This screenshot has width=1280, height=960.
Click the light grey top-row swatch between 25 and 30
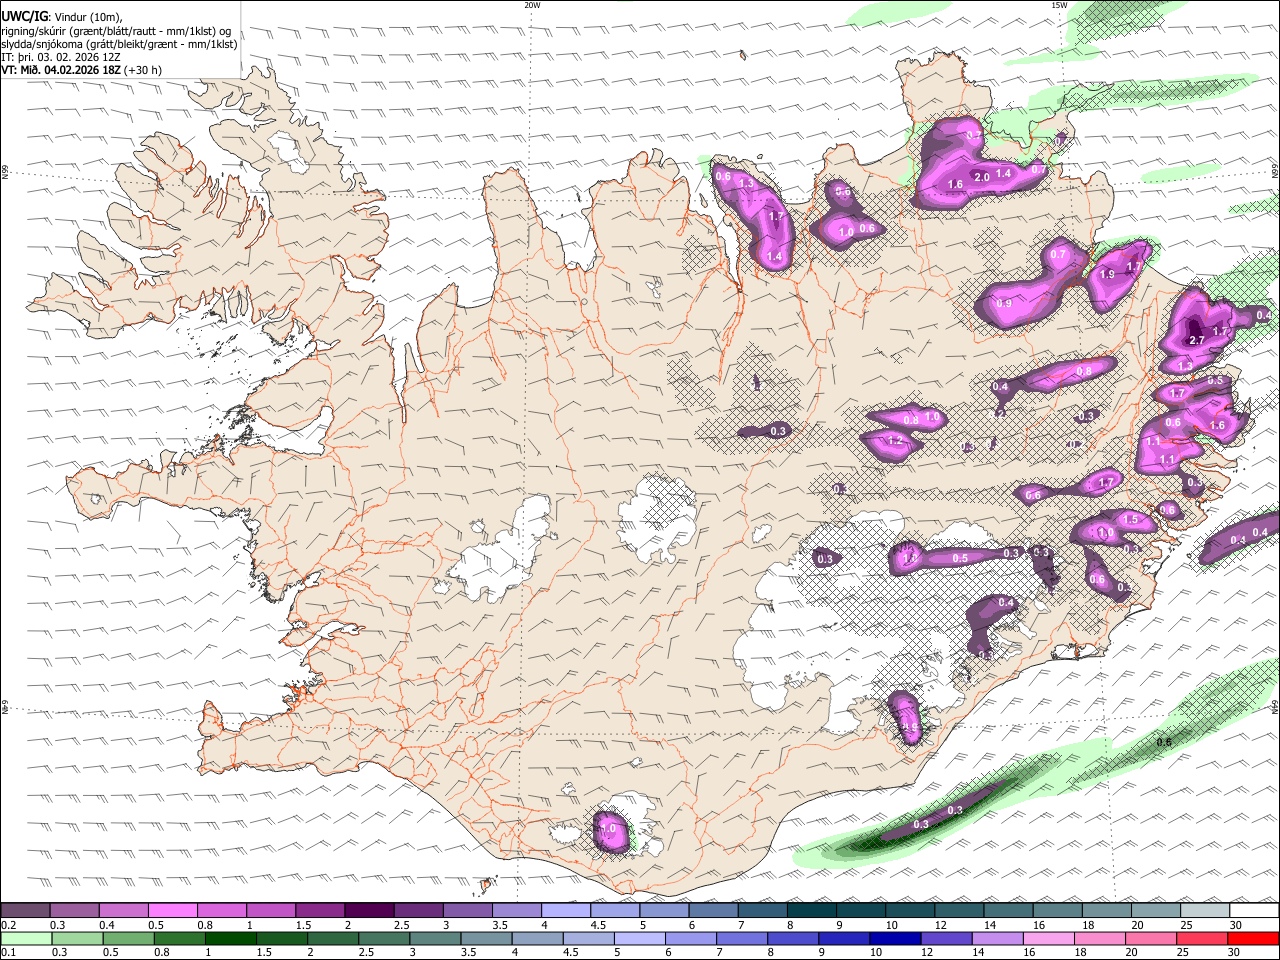(1205, 910)
